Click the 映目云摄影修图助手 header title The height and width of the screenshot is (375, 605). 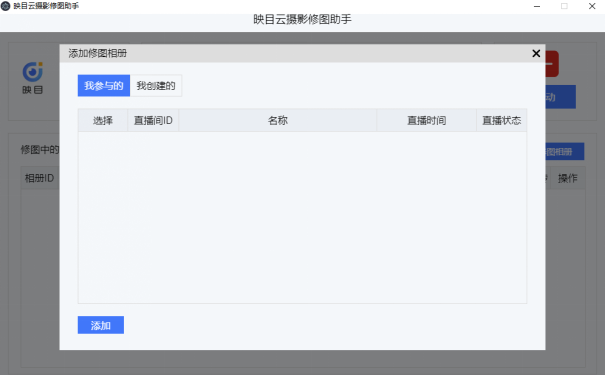(x=302, y=19)
